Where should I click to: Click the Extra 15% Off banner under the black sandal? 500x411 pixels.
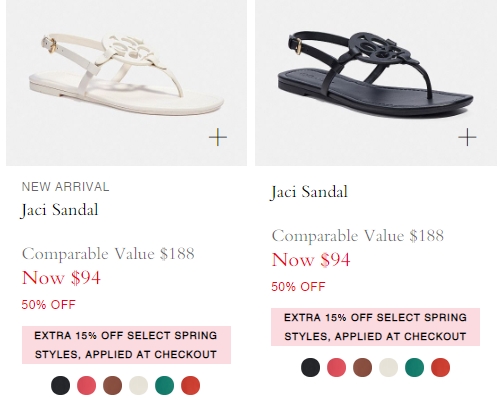click(x=375, y=327)
